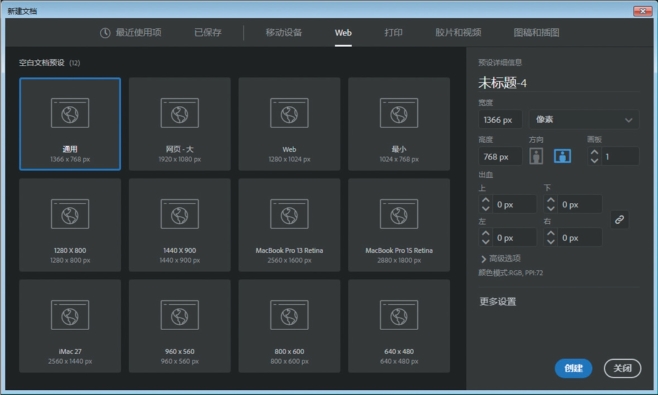658x395 pixels.
Task: Click the 关闭 close button
Action: coord(622,368)
